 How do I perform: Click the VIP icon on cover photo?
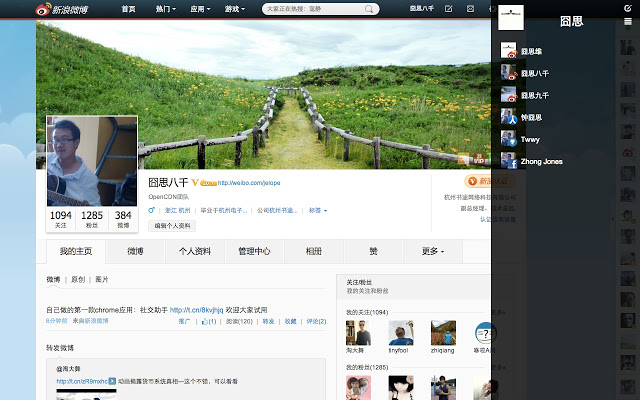pyautogui.click(x=479, y=159)
